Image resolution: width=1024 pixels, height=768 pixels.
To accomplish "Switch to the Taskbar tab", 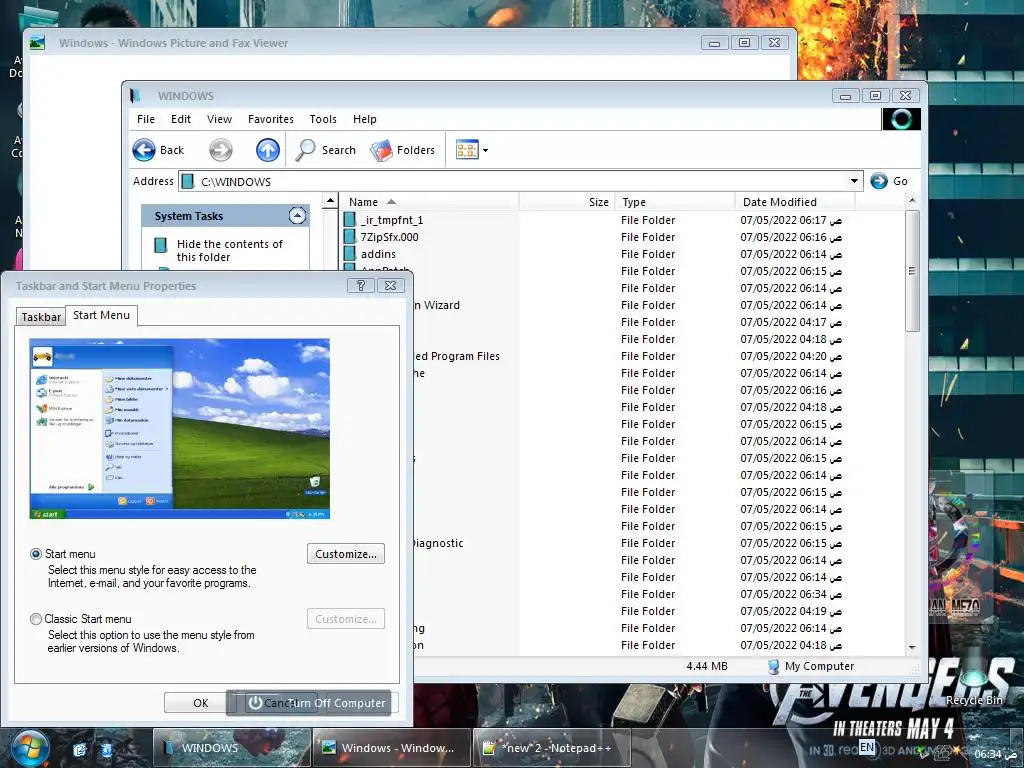I will [x=40, y=317].
